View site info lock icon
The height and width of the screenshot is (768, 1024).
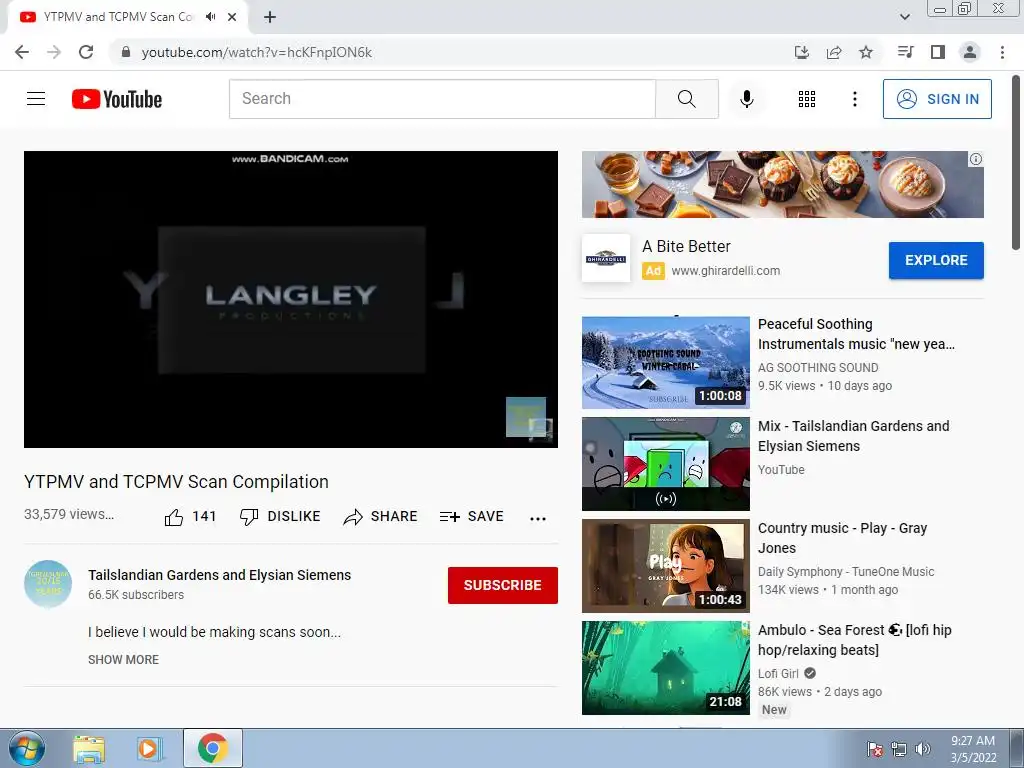click(x=126, y=52)
